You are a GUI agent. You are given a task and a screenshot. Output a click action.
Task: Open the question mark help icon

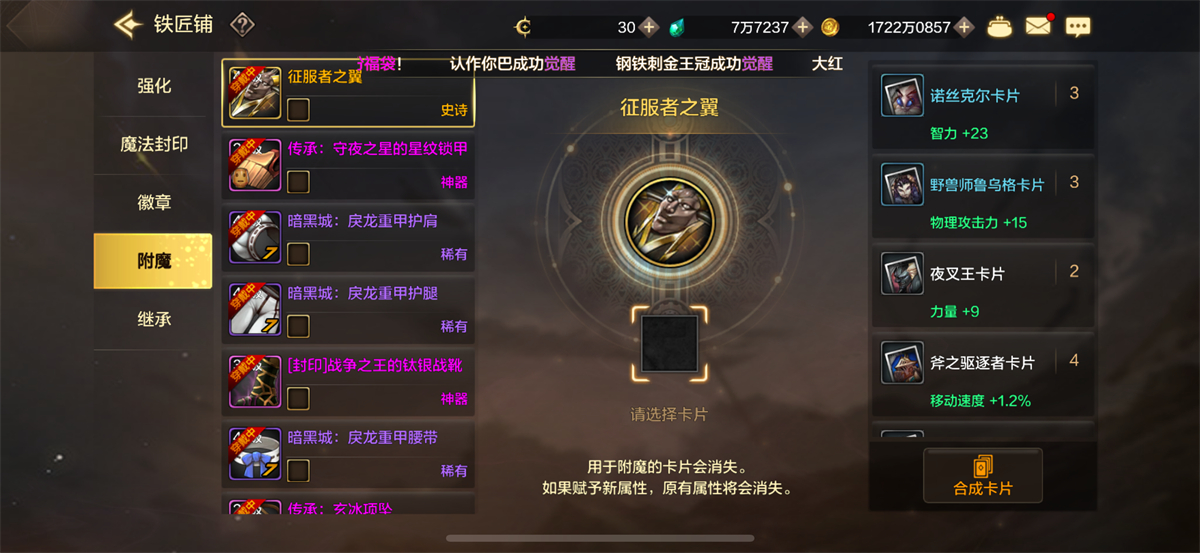(242, 25)
